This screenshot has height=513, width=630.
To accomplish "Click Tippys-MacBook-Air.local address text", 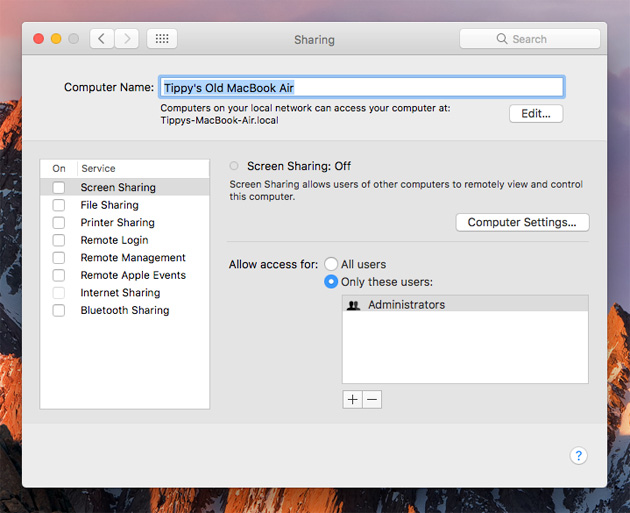I will (219, 120).
